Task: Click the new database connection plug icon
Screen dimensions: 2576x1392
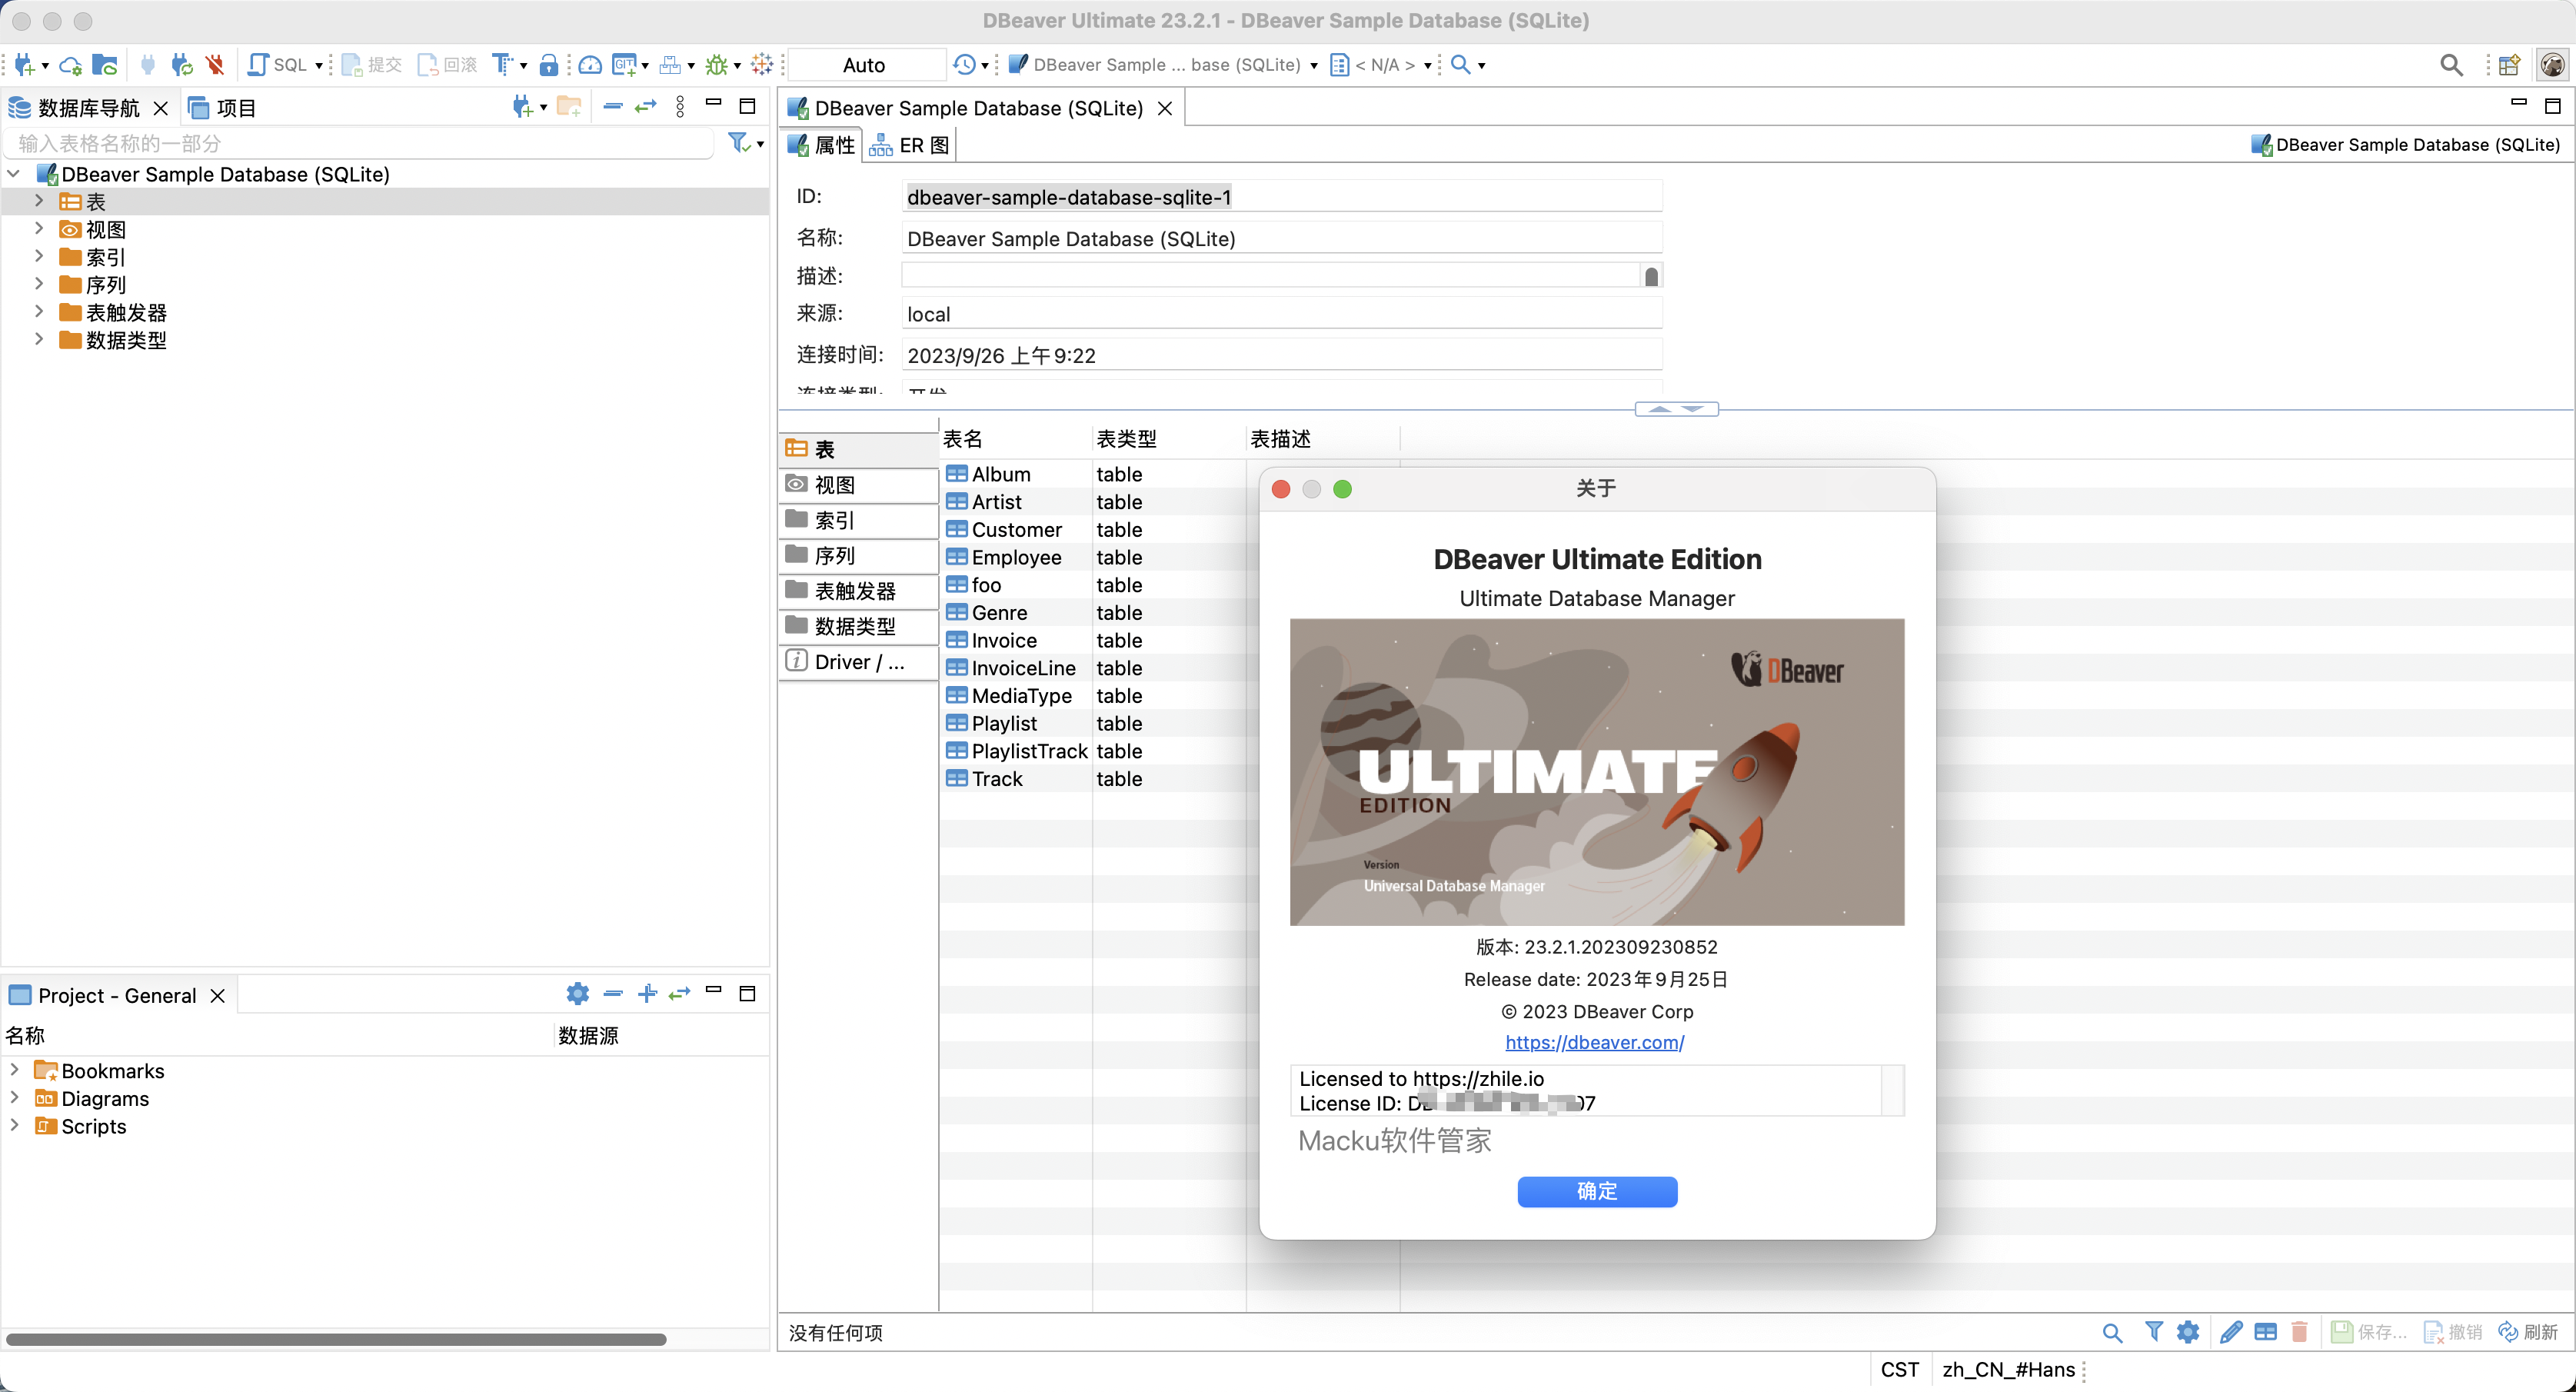Action: [25, 65]
